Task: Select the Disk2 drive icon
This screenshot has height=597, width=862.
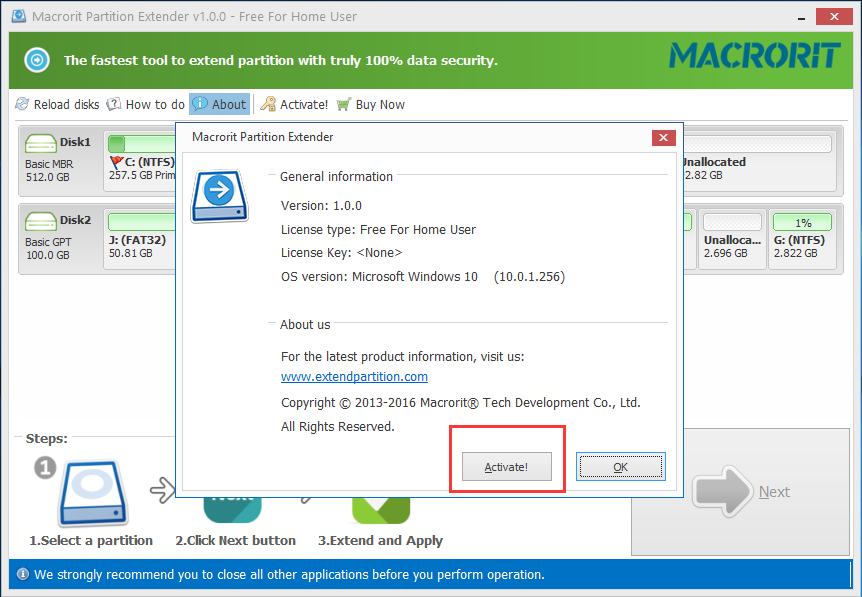Action: point(42,221)
